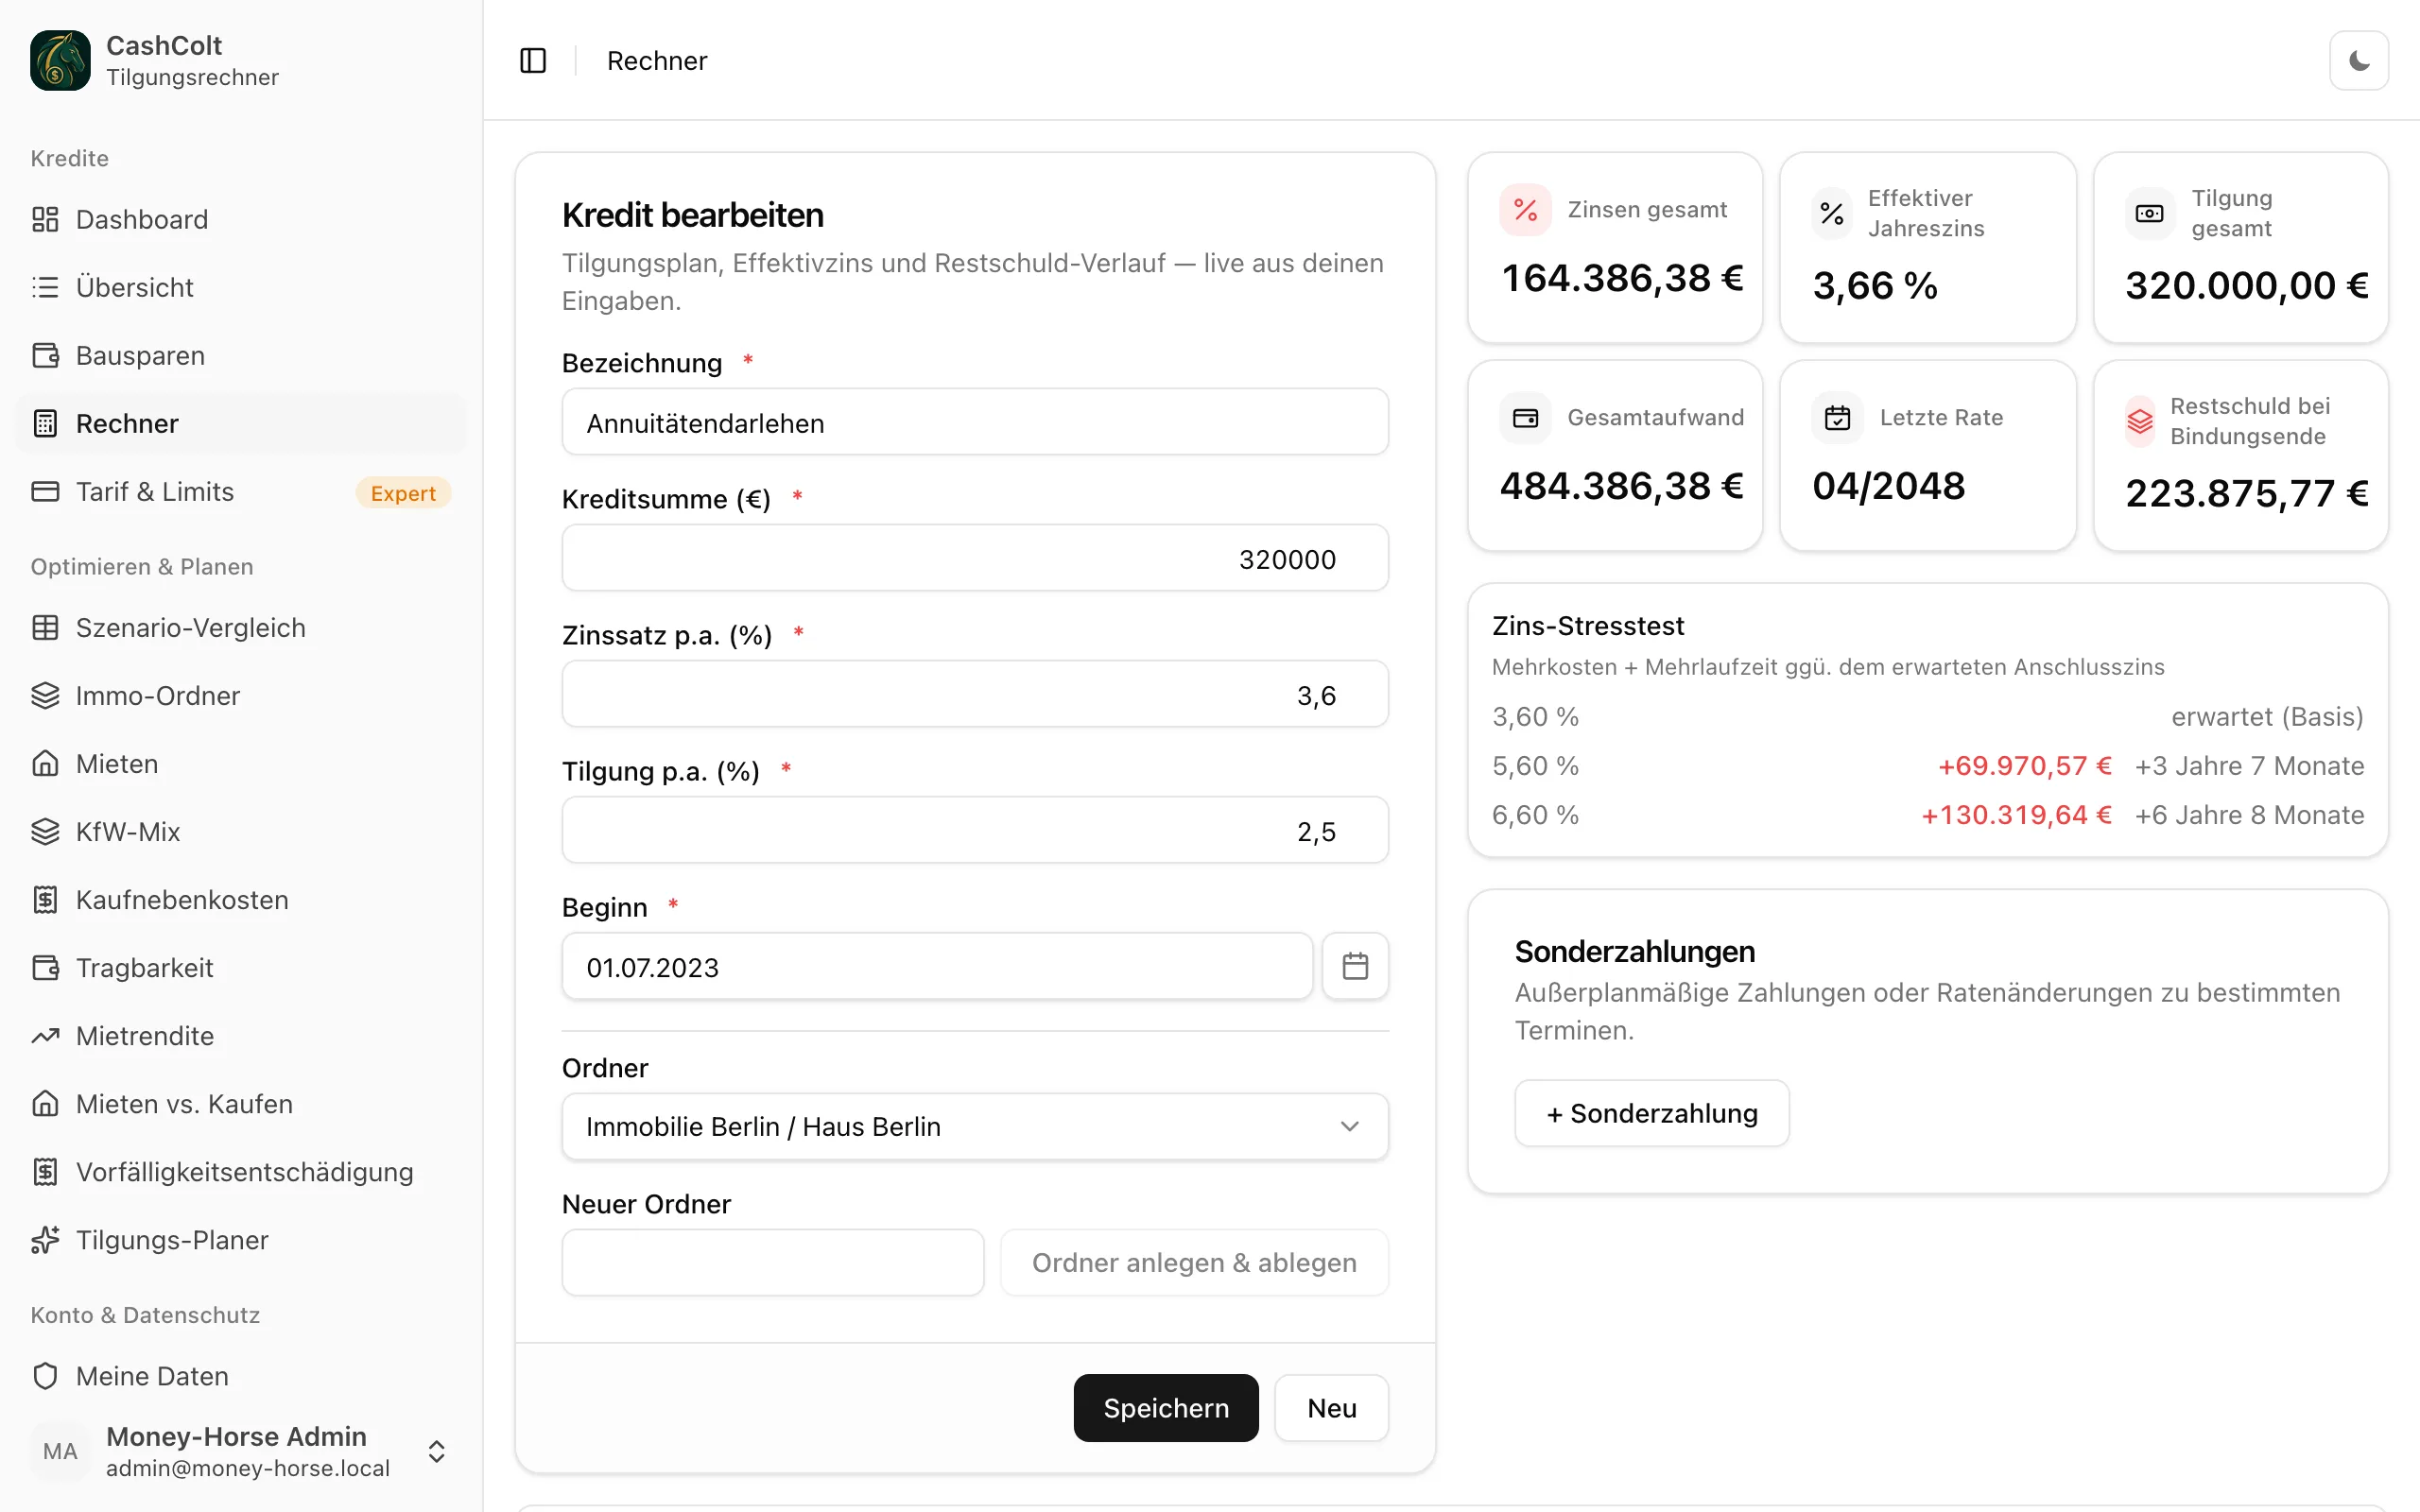Click the +3 Jahre 7 Monate text

(2249, 766)
